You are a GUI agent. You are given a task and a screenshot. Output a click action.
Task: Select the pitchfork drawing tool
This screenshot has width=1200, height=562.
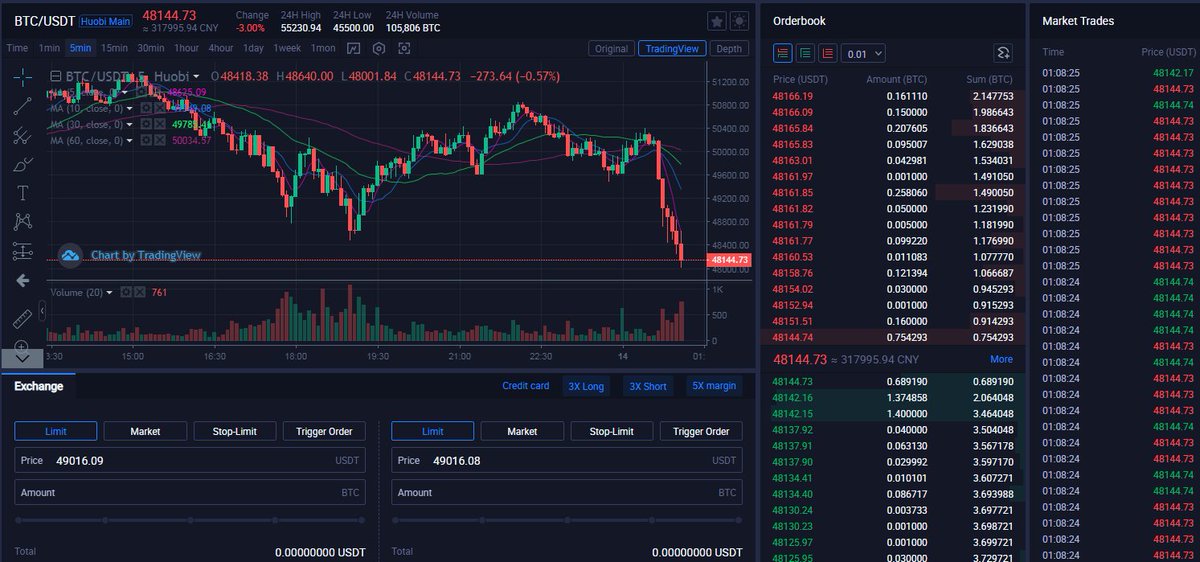point(22,136)
